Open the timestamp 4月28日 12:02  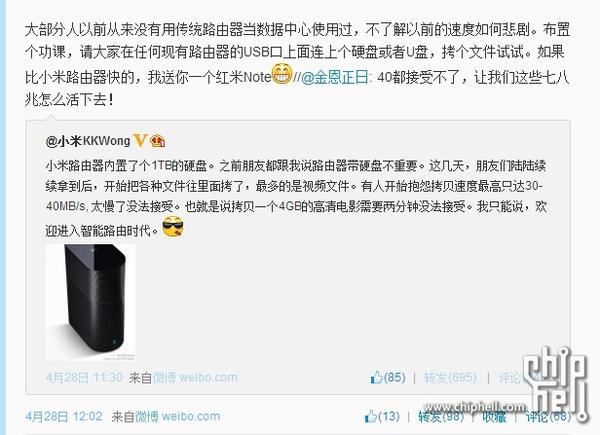(x=64, y=416)
